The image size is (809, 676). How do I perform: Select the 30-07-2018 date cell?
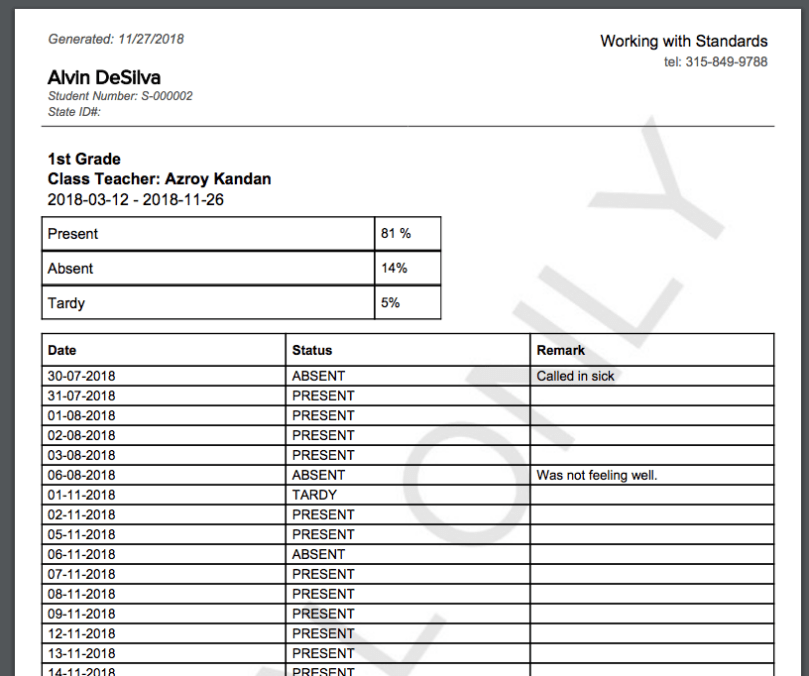click(80, 375)
